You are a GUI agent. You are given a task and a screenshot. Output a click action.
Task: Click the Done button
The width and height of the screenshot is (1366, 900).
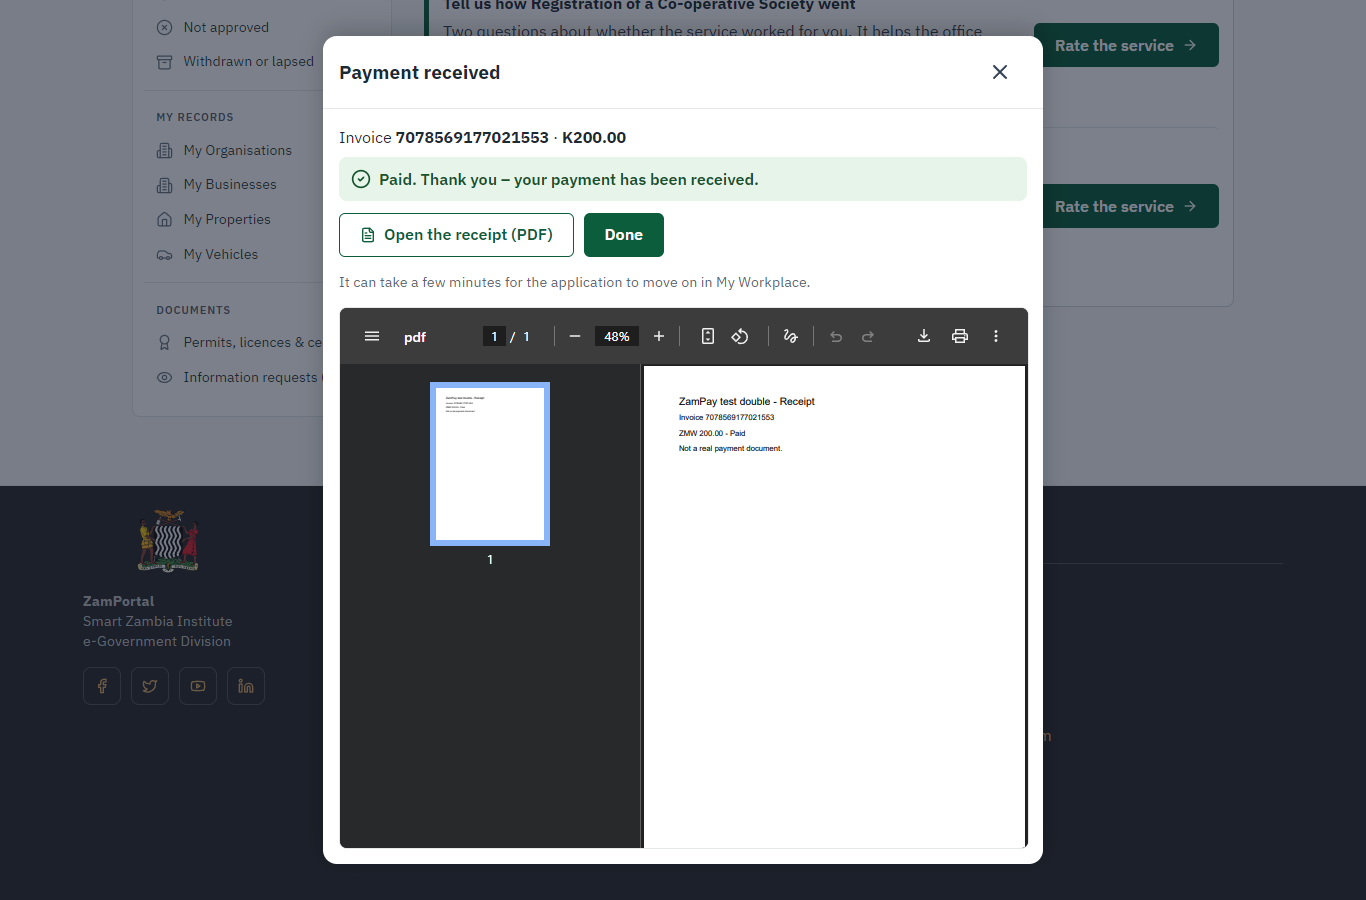coord(624,235)
